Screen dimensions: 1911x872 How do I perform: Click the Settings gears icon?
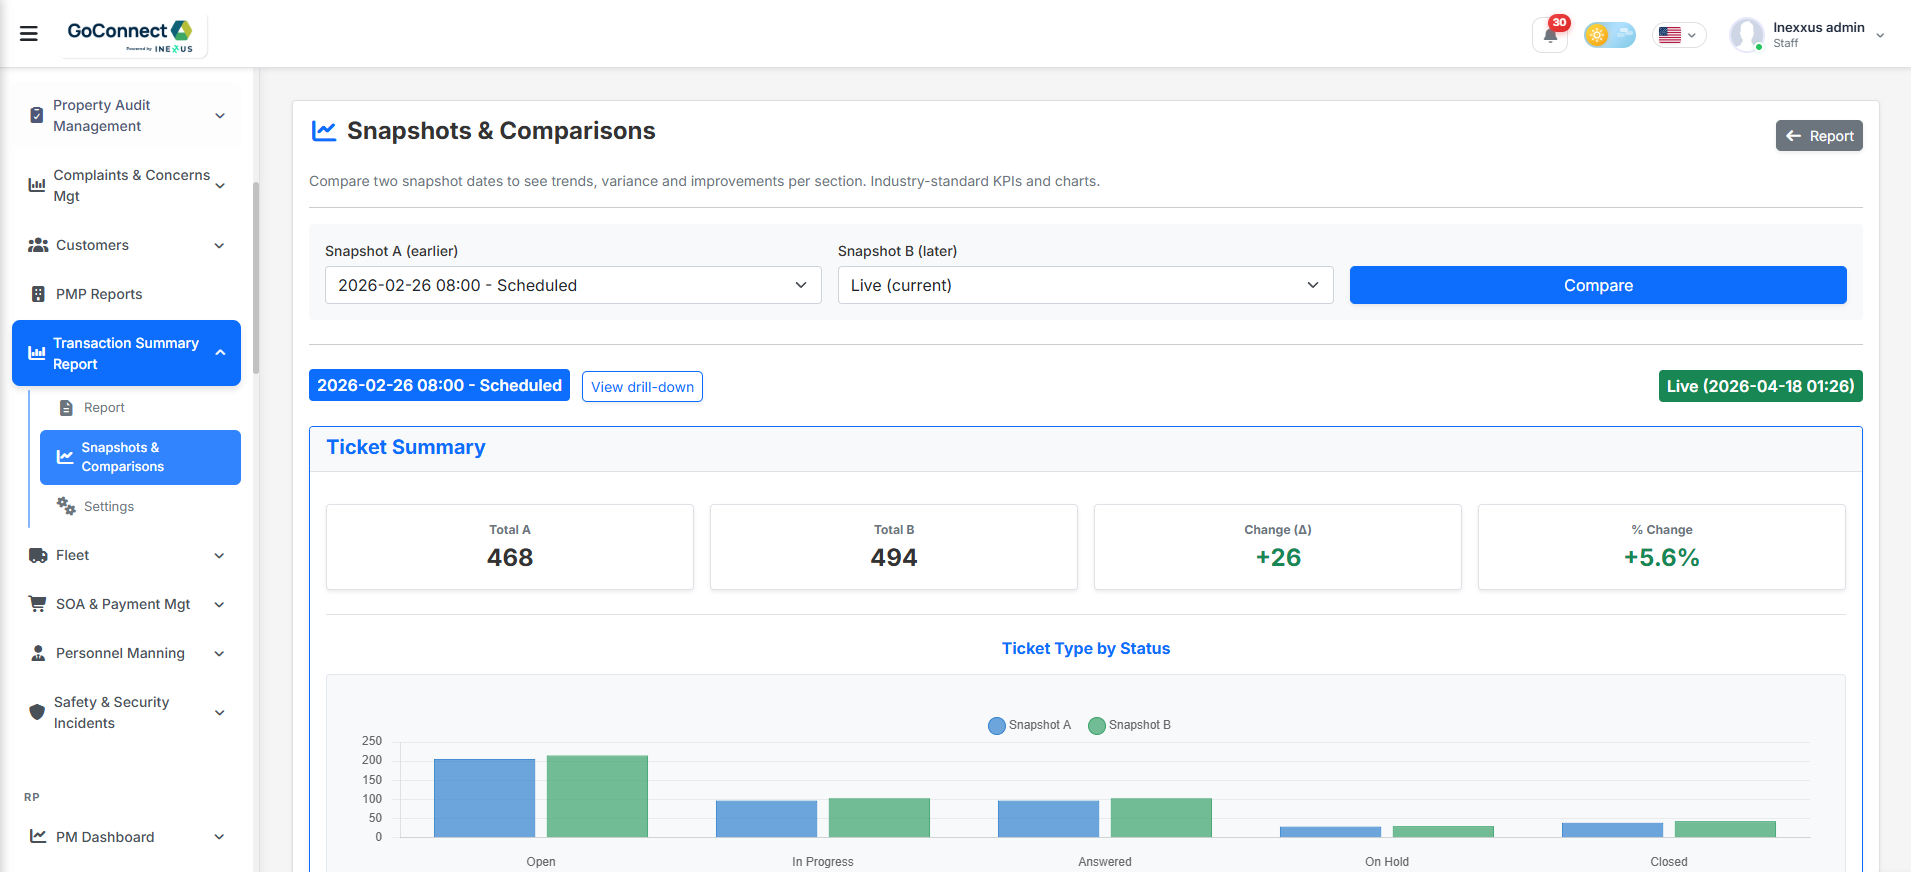point(66,506)
